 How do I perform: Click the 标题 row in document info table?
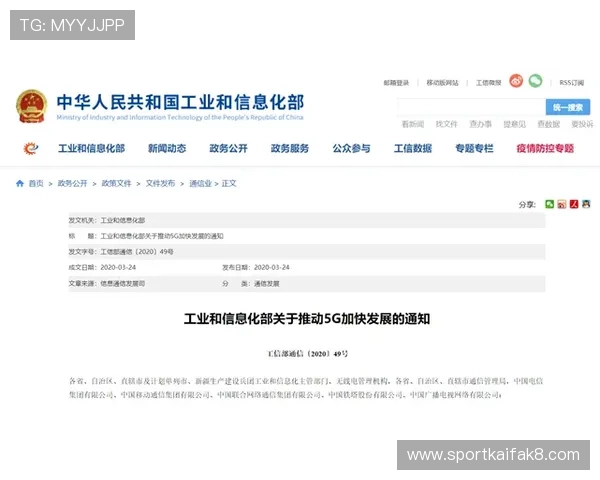point(307,236)
